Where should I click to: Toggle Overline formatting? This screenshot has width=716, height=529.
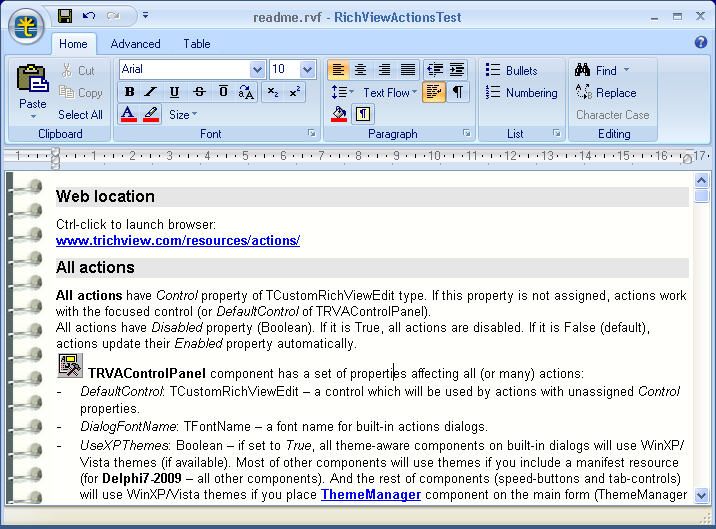coord(223,92)
